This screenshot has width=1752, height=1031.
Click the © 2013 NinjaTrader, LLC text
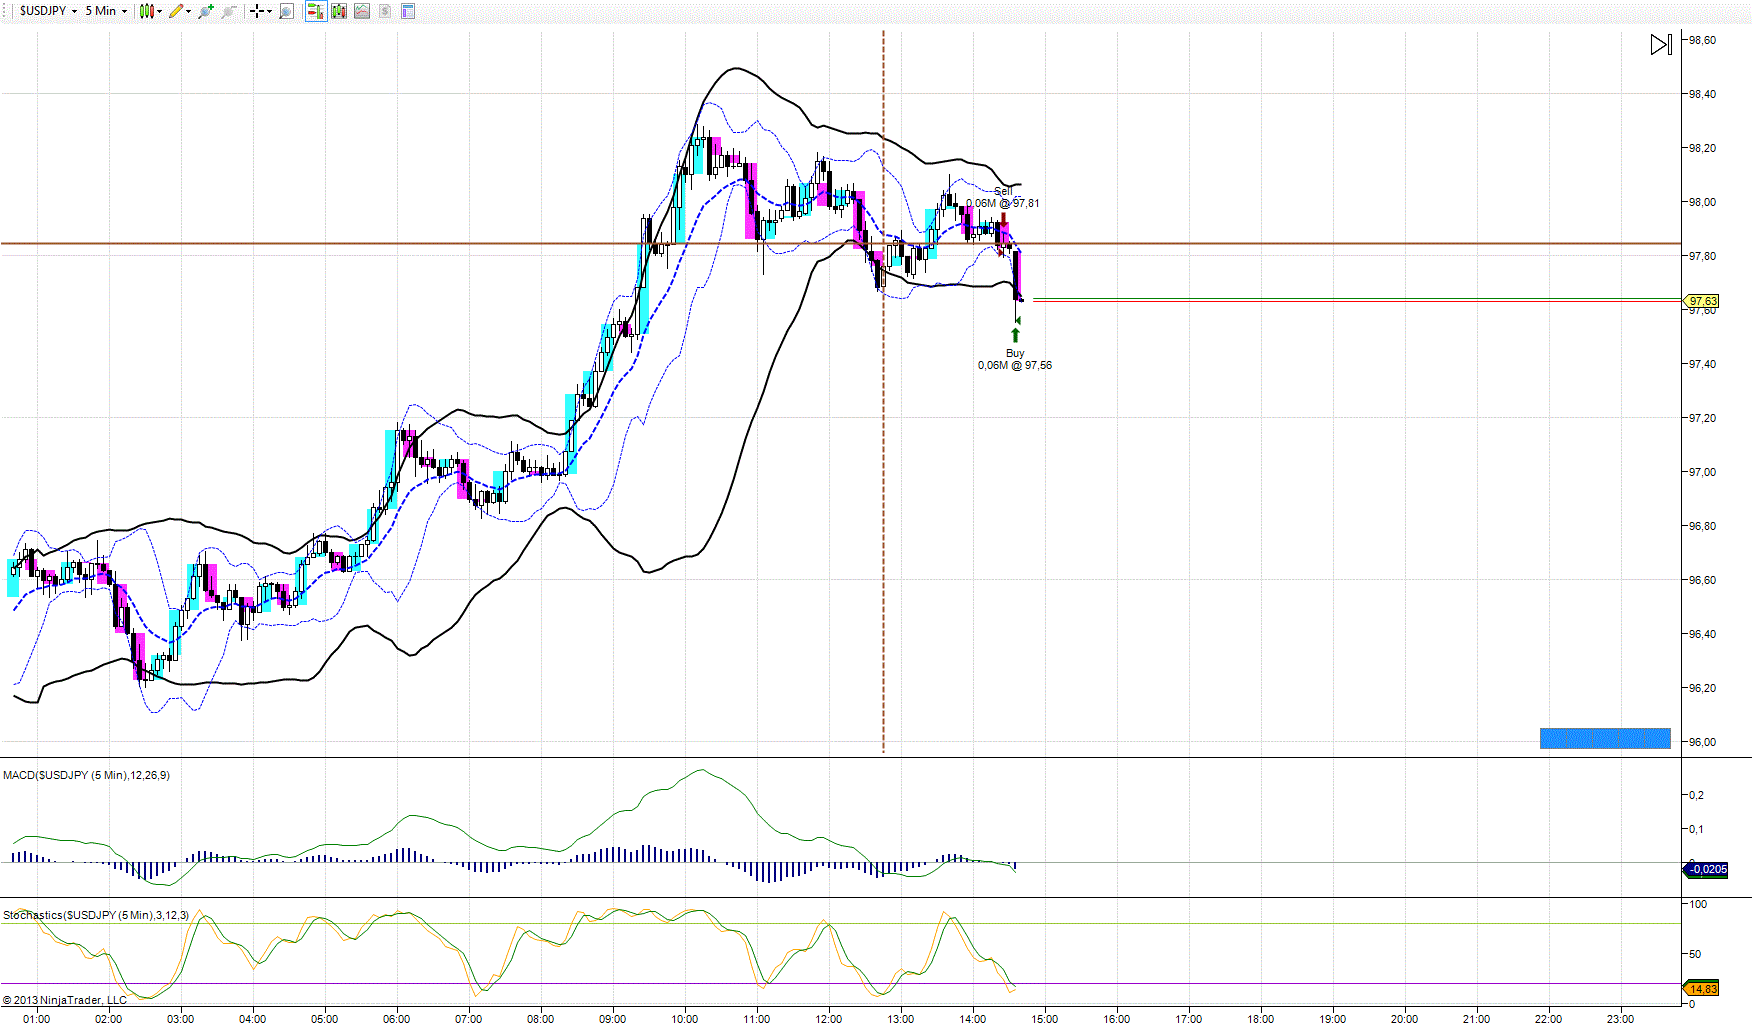pyautogui.click(x=65, y=1000)
